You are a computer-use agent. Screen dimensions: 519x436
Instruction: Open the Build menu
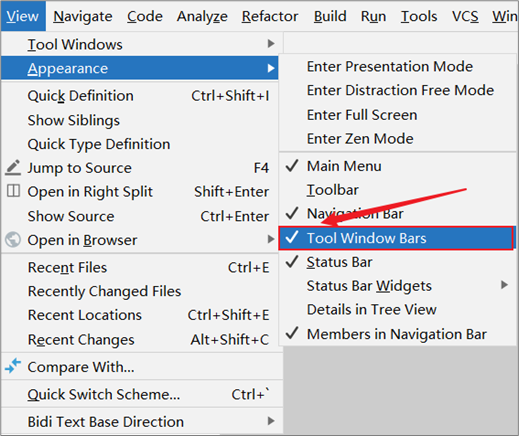click(330, 16)
